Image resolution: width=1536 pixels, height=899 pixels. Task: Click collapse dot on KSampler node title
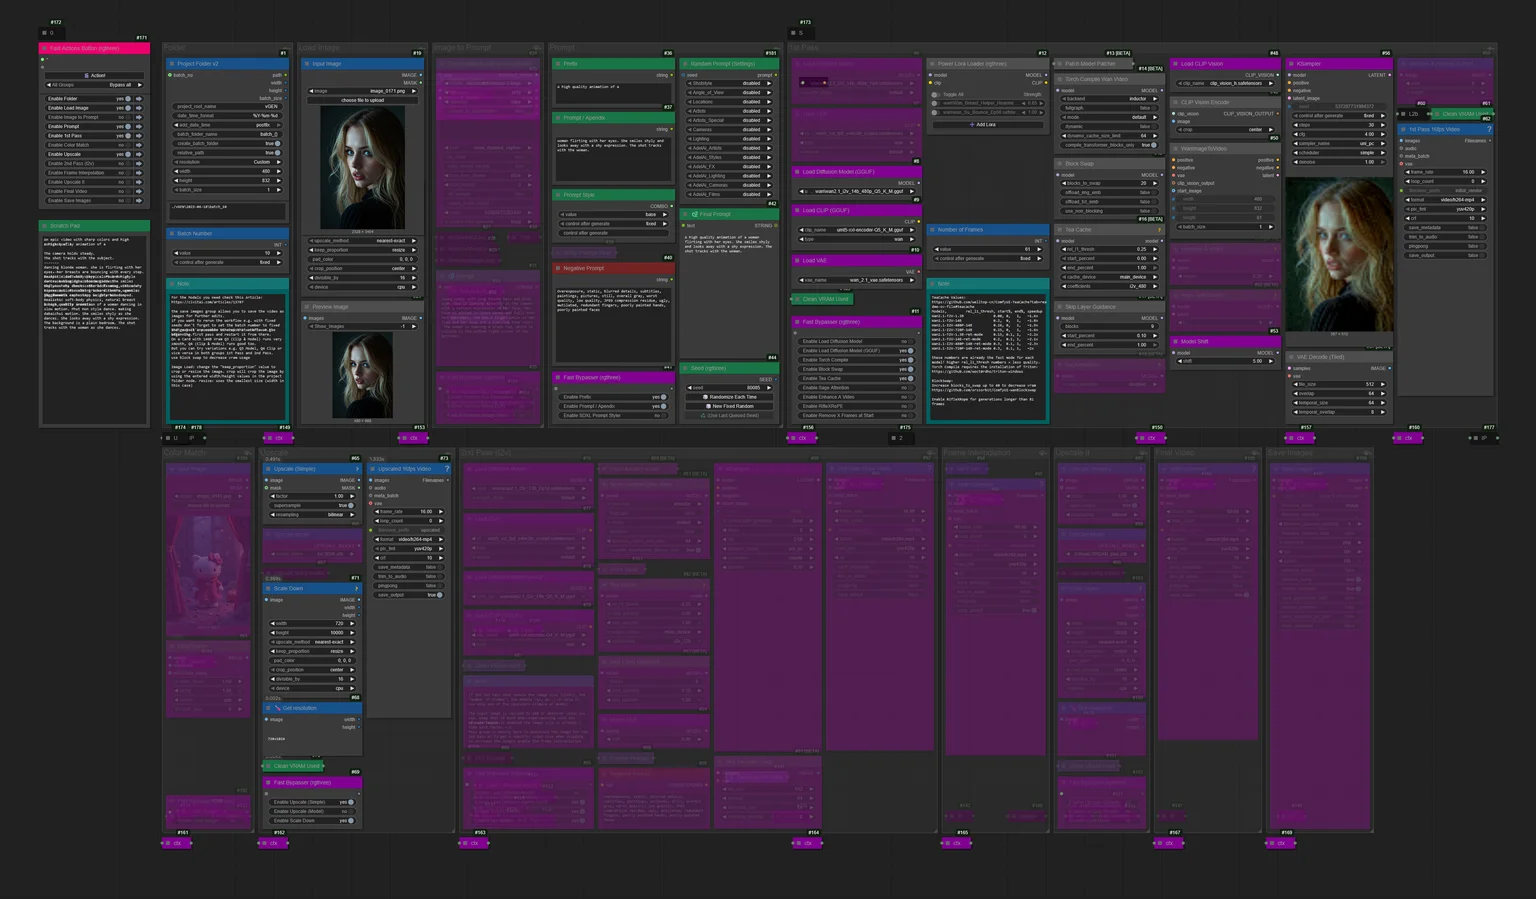(x=1292, y=64)
